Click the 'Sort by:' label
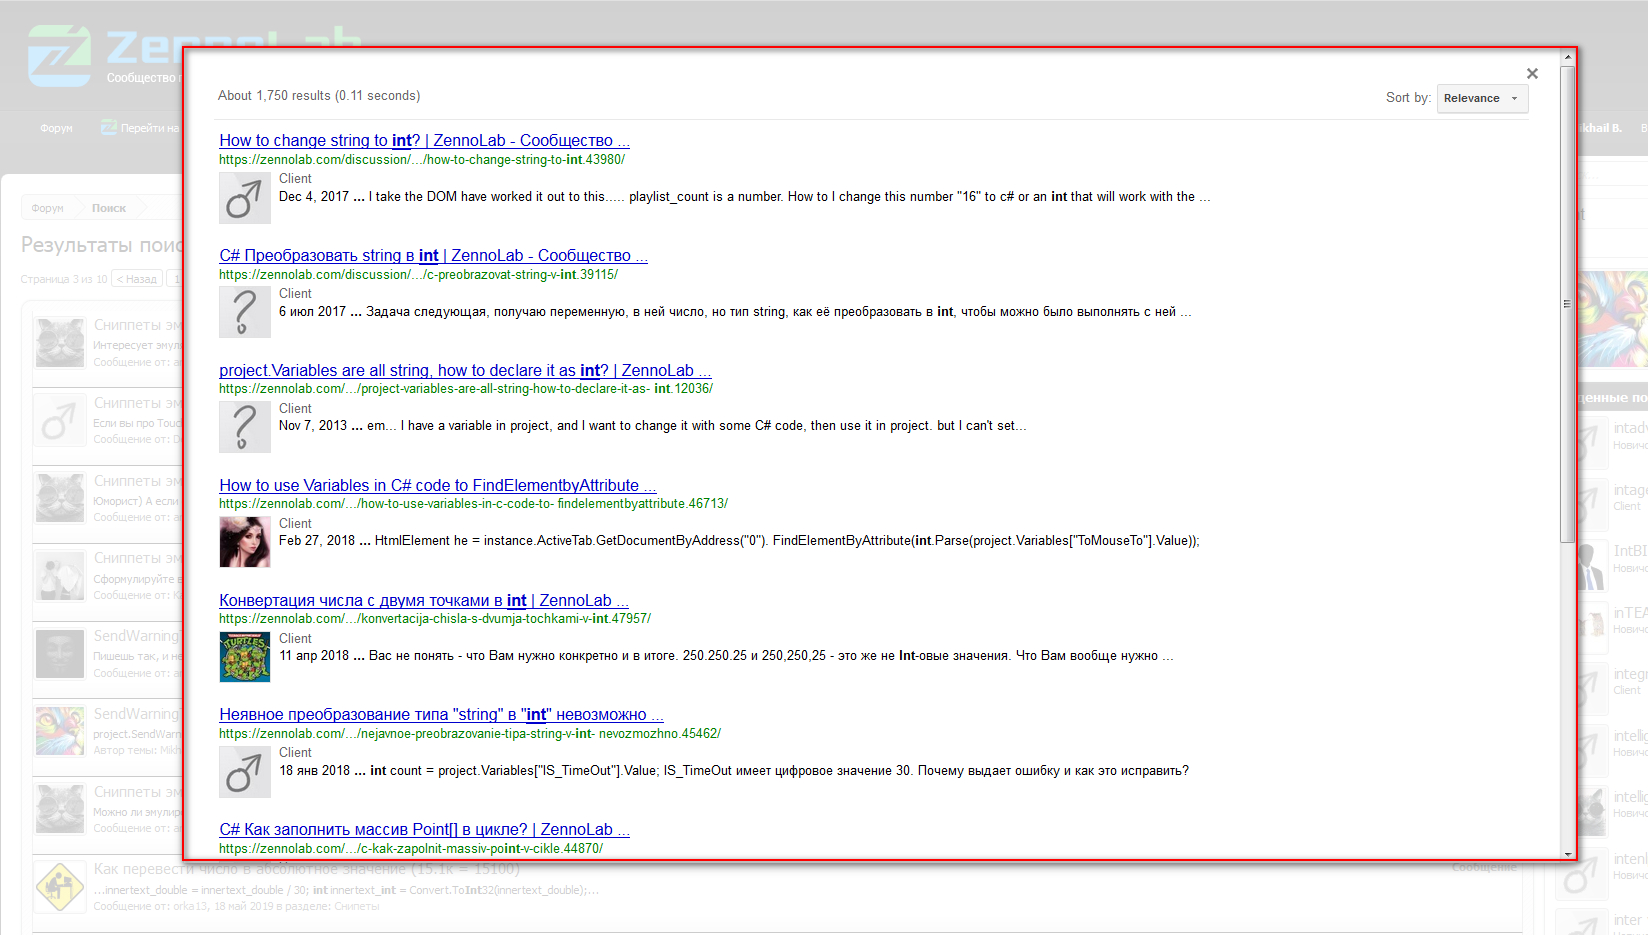The height and width of the screenshot is (935, 1648). (1408, 98)
